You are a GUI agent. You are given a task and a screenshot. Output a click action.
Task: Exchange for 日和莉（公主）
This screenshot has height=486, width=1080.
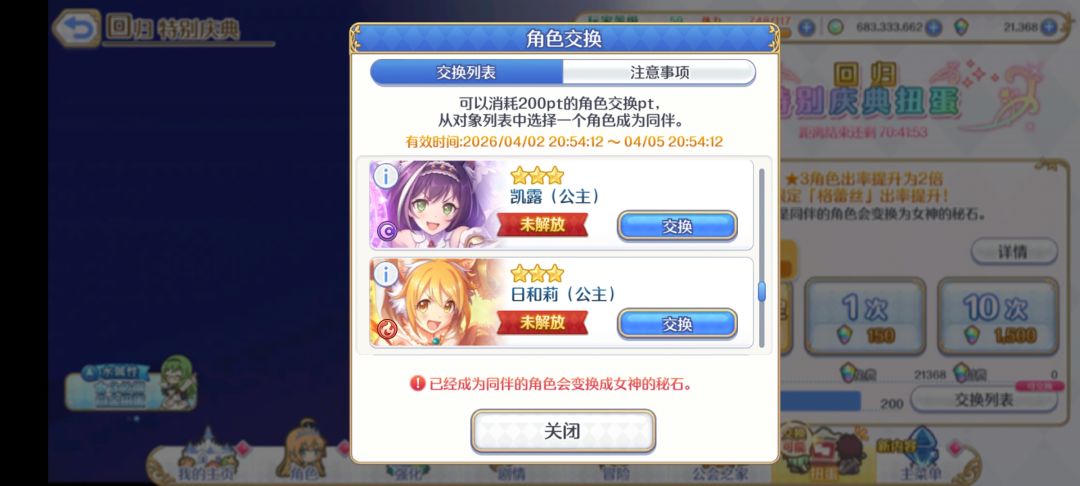(x=677, y=324)
